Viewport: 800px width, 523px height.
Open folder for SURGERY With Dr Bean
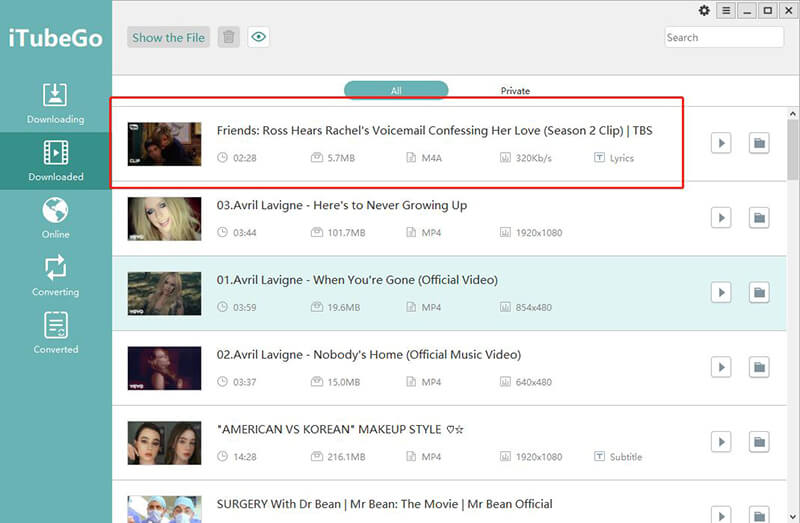pos(759,514)
